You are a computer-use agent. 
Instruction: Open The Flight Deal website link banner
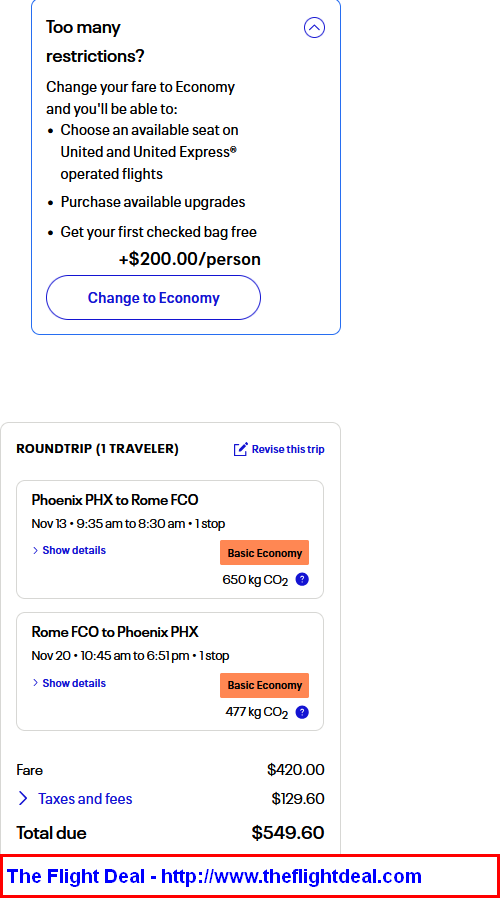(x=250, y=876)
